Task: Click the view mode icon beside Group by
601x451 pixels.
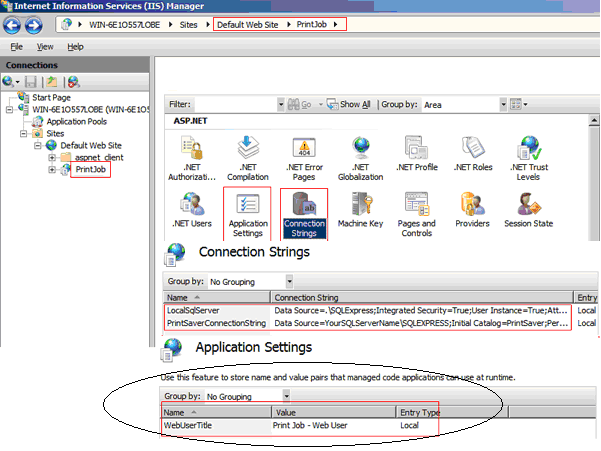Action: click(x=516, y=104)
